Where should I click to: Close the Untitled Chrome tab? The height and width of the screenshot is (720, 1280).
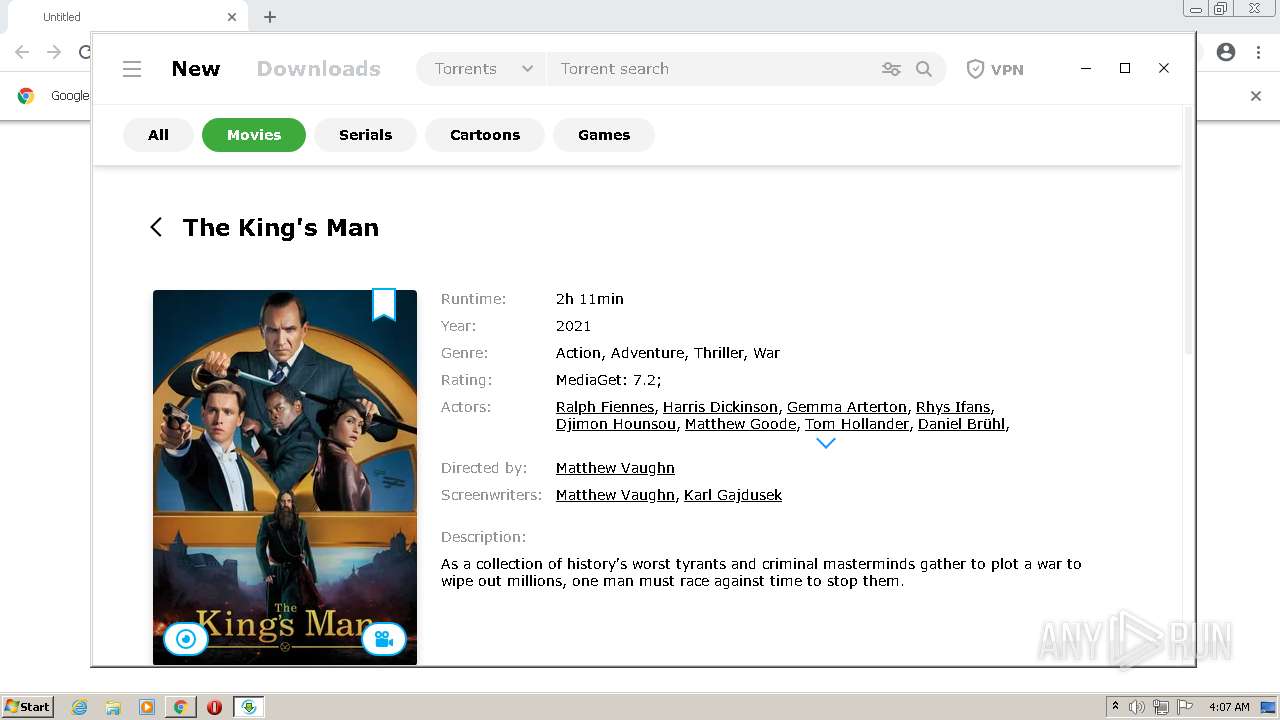232,17
